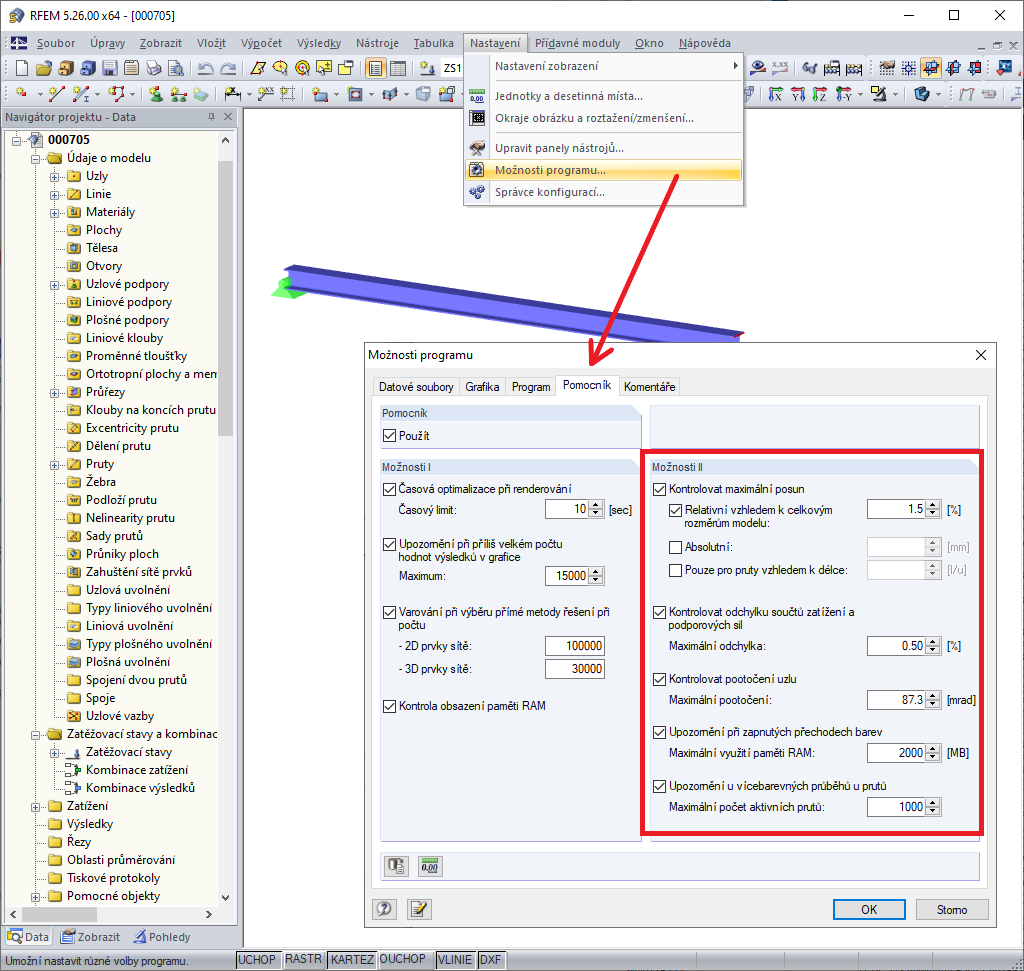Expand the Průřezy tree node
The width and height of the screenshot is (1024, 971).
[55, 392]
